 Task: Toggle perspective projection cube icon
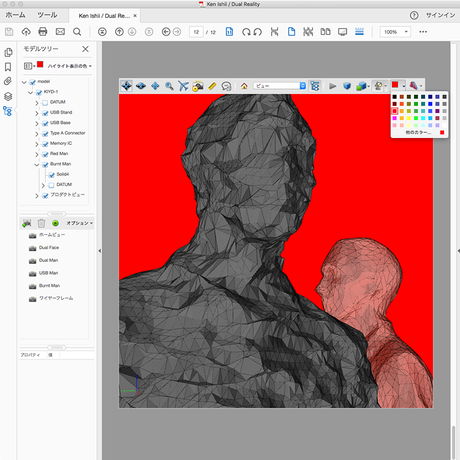tap(347, 86)
